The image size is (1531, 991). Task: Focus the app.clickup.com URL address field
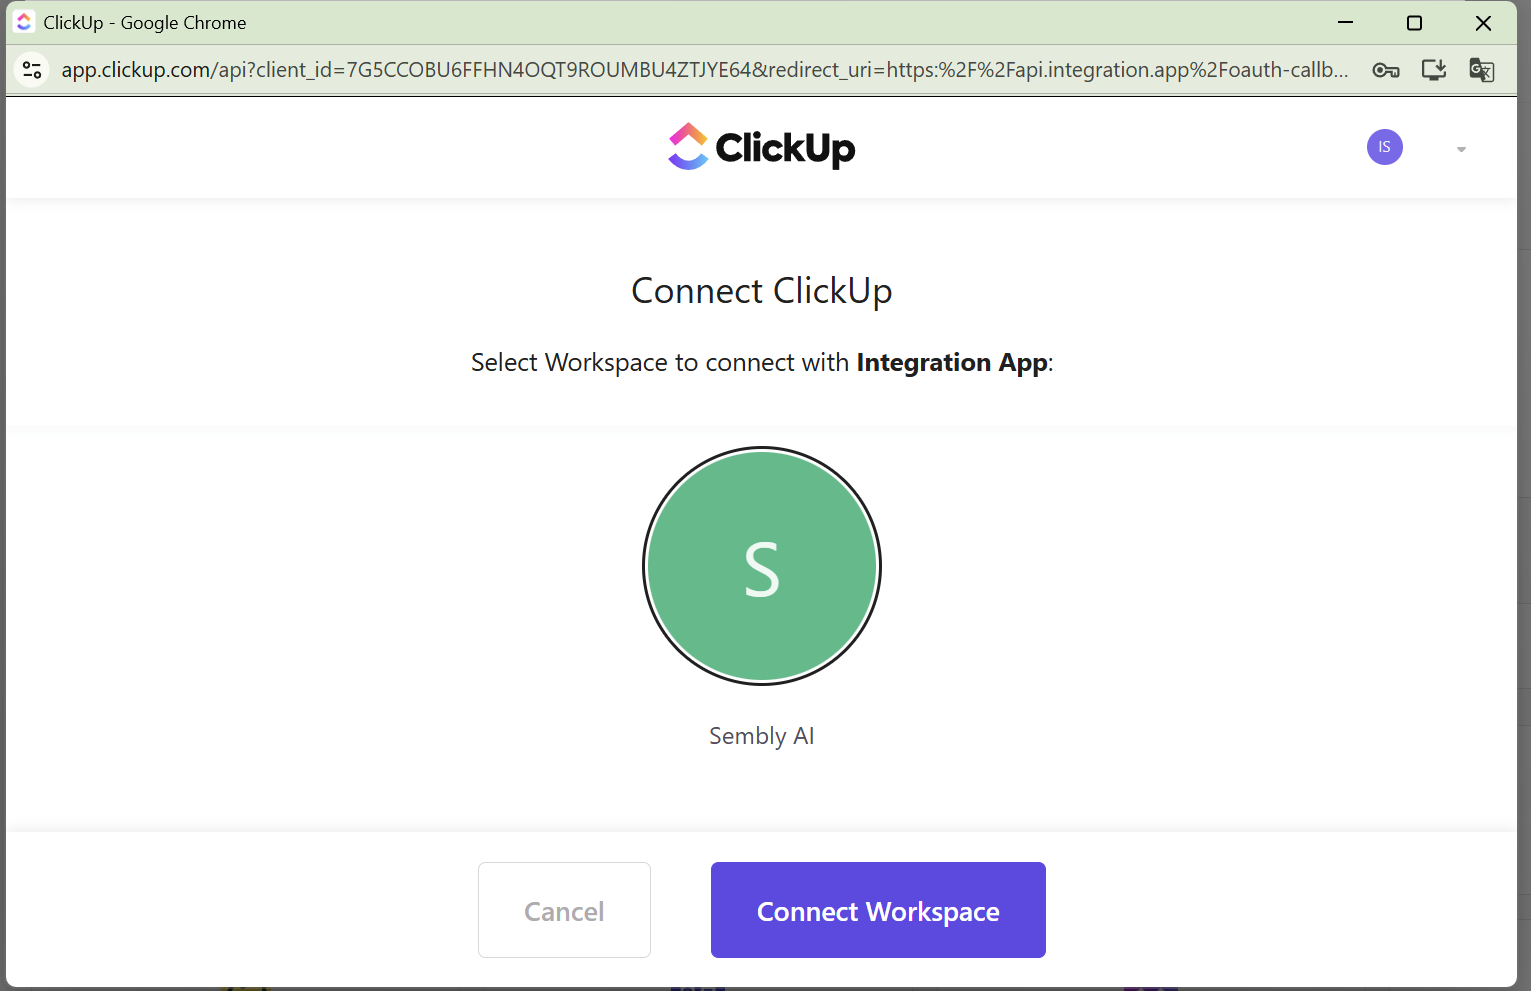tap(700, 70)
